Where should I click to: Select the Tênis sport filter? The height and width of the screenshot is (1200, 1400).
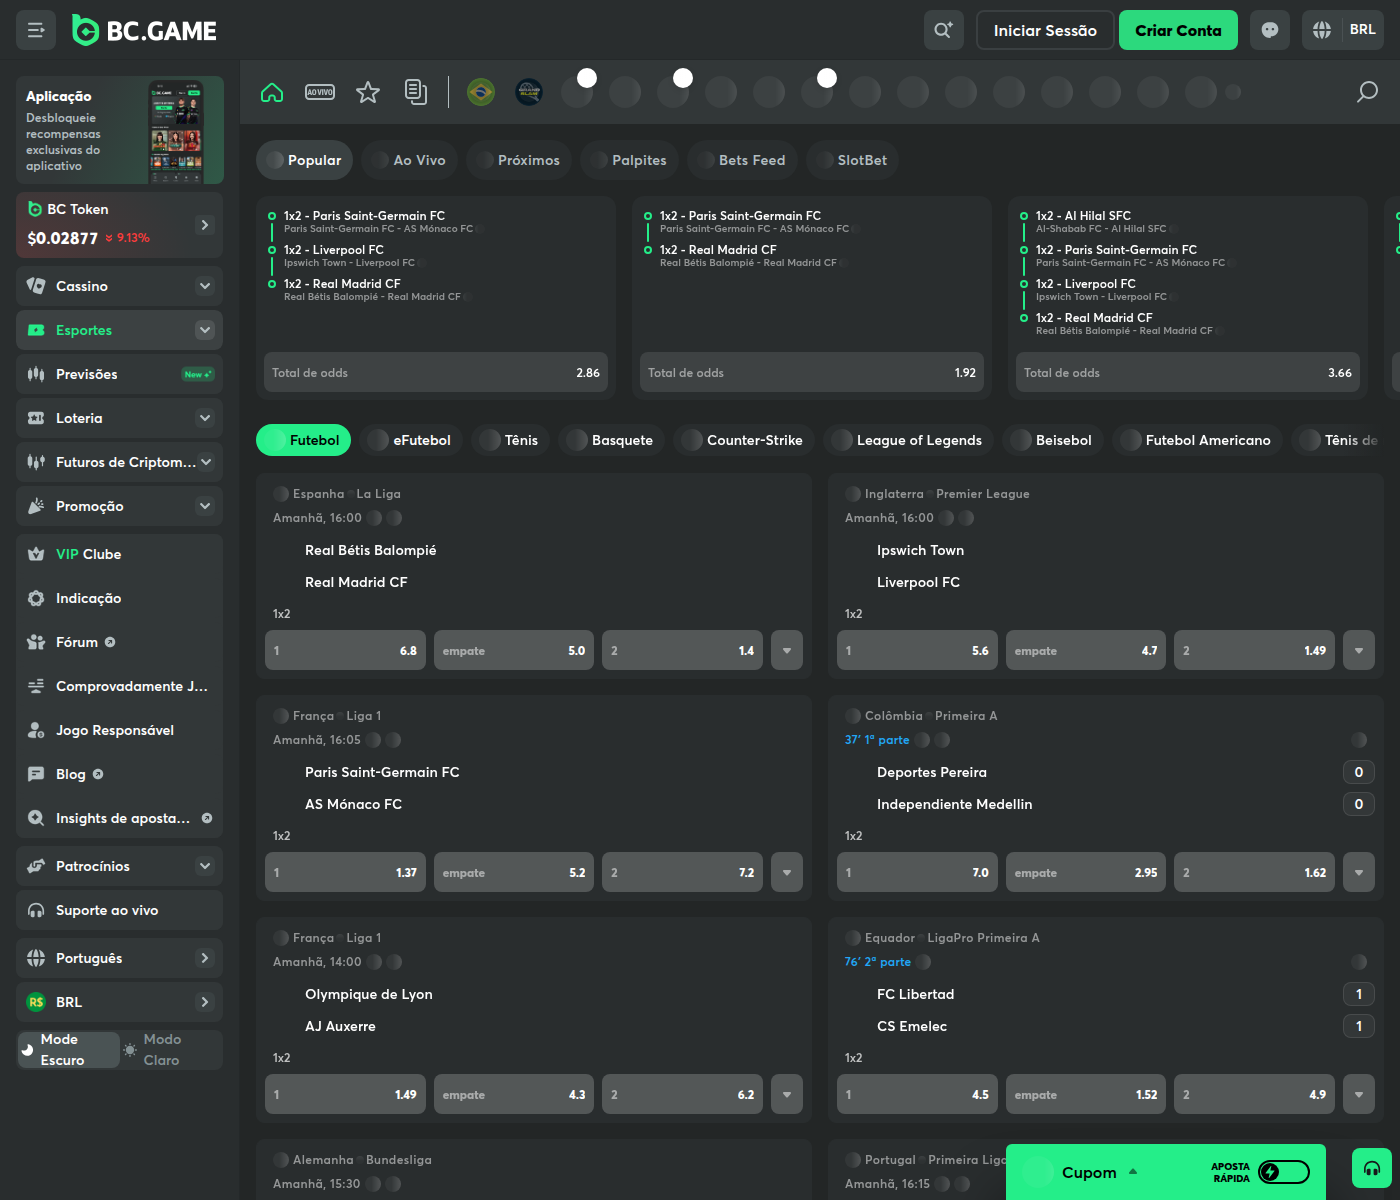tap(510, 440)
